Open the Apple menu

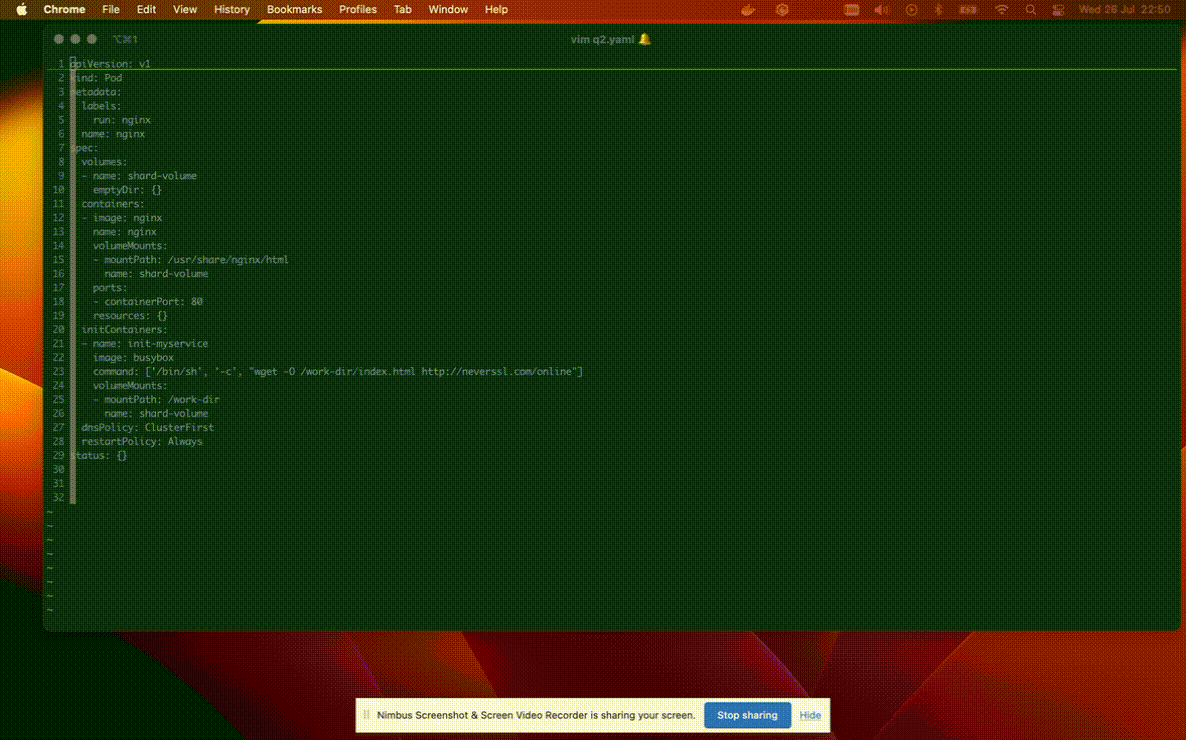[22, 9]
